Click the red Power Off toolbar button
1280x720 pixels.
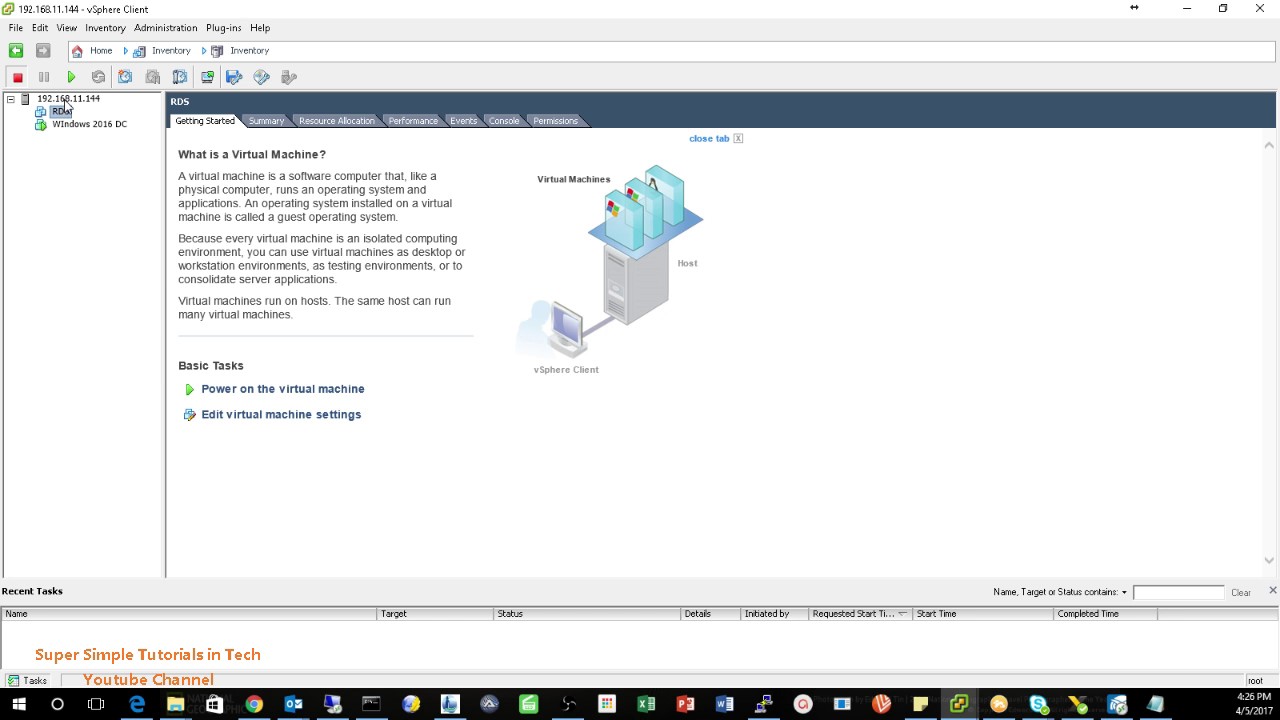[x=17, y=77]
